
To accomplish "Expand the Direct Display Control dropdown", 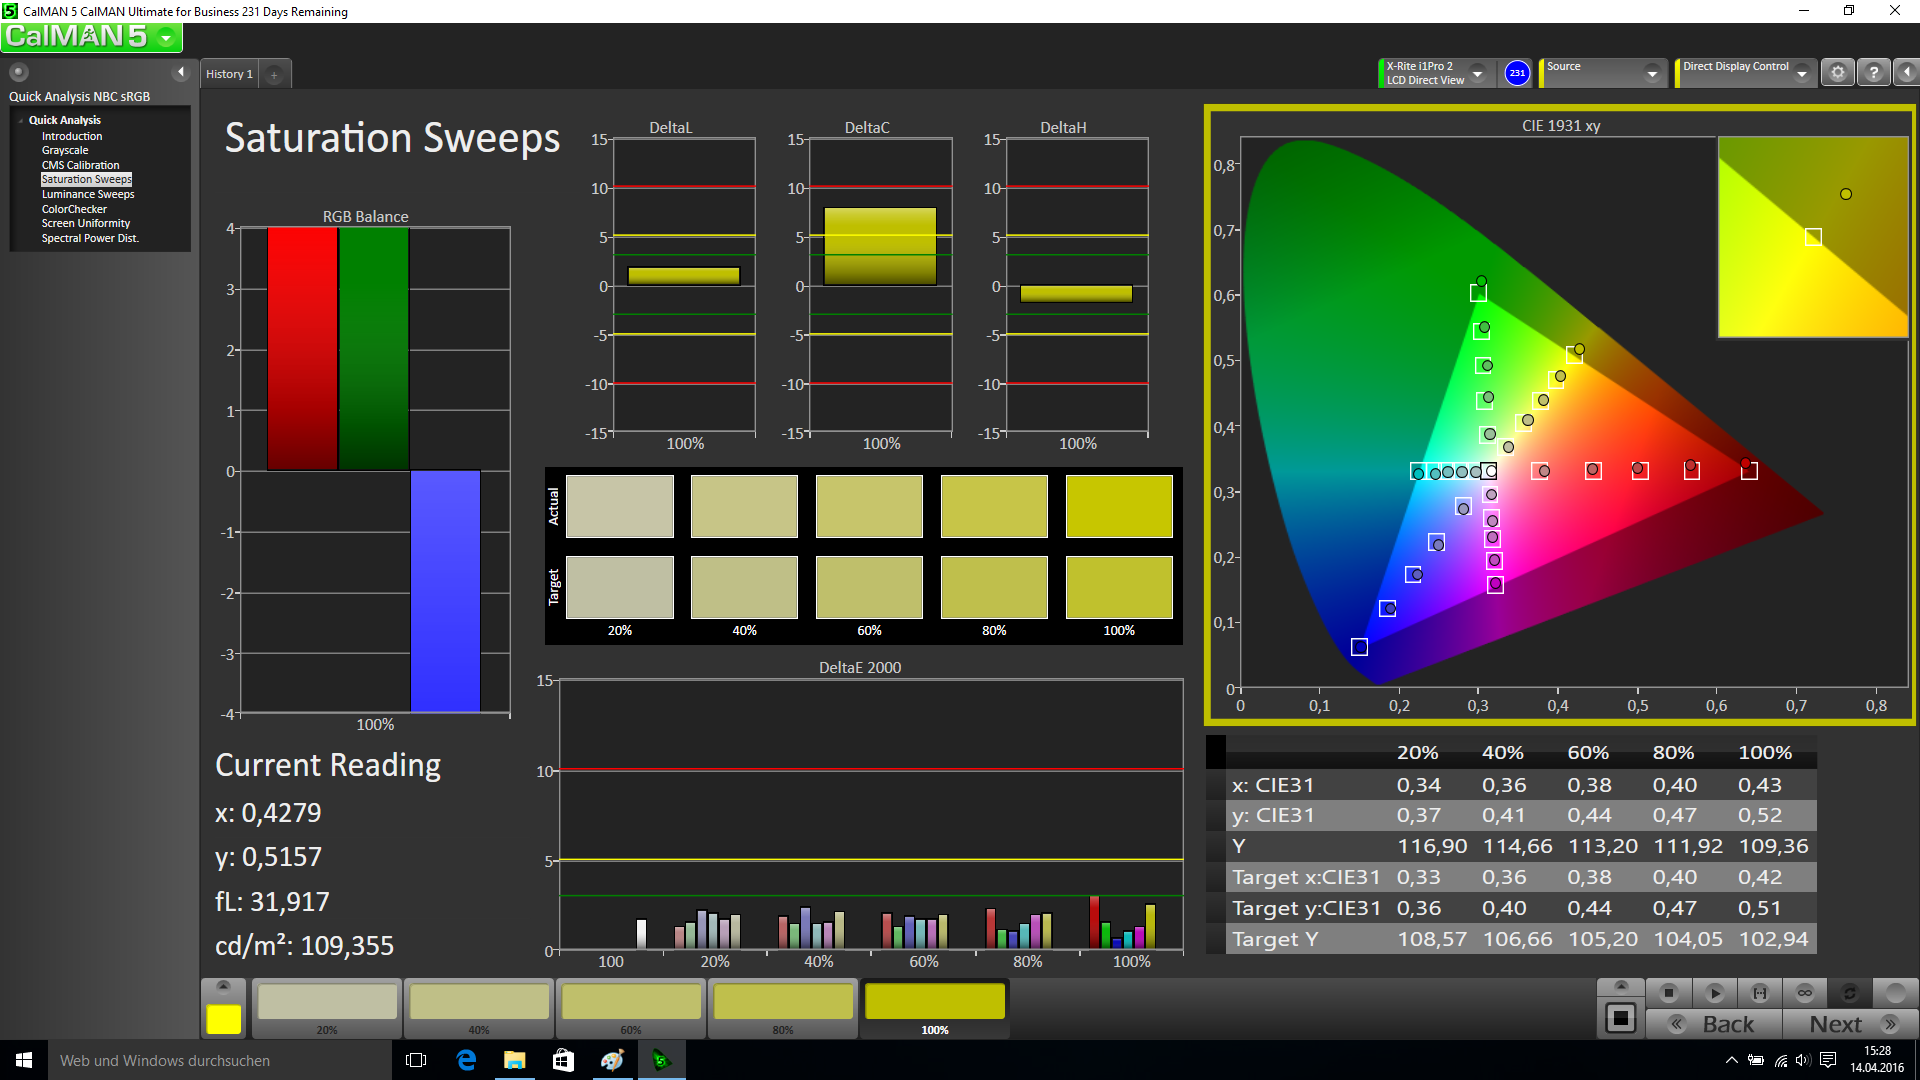I will (1801, 73).
